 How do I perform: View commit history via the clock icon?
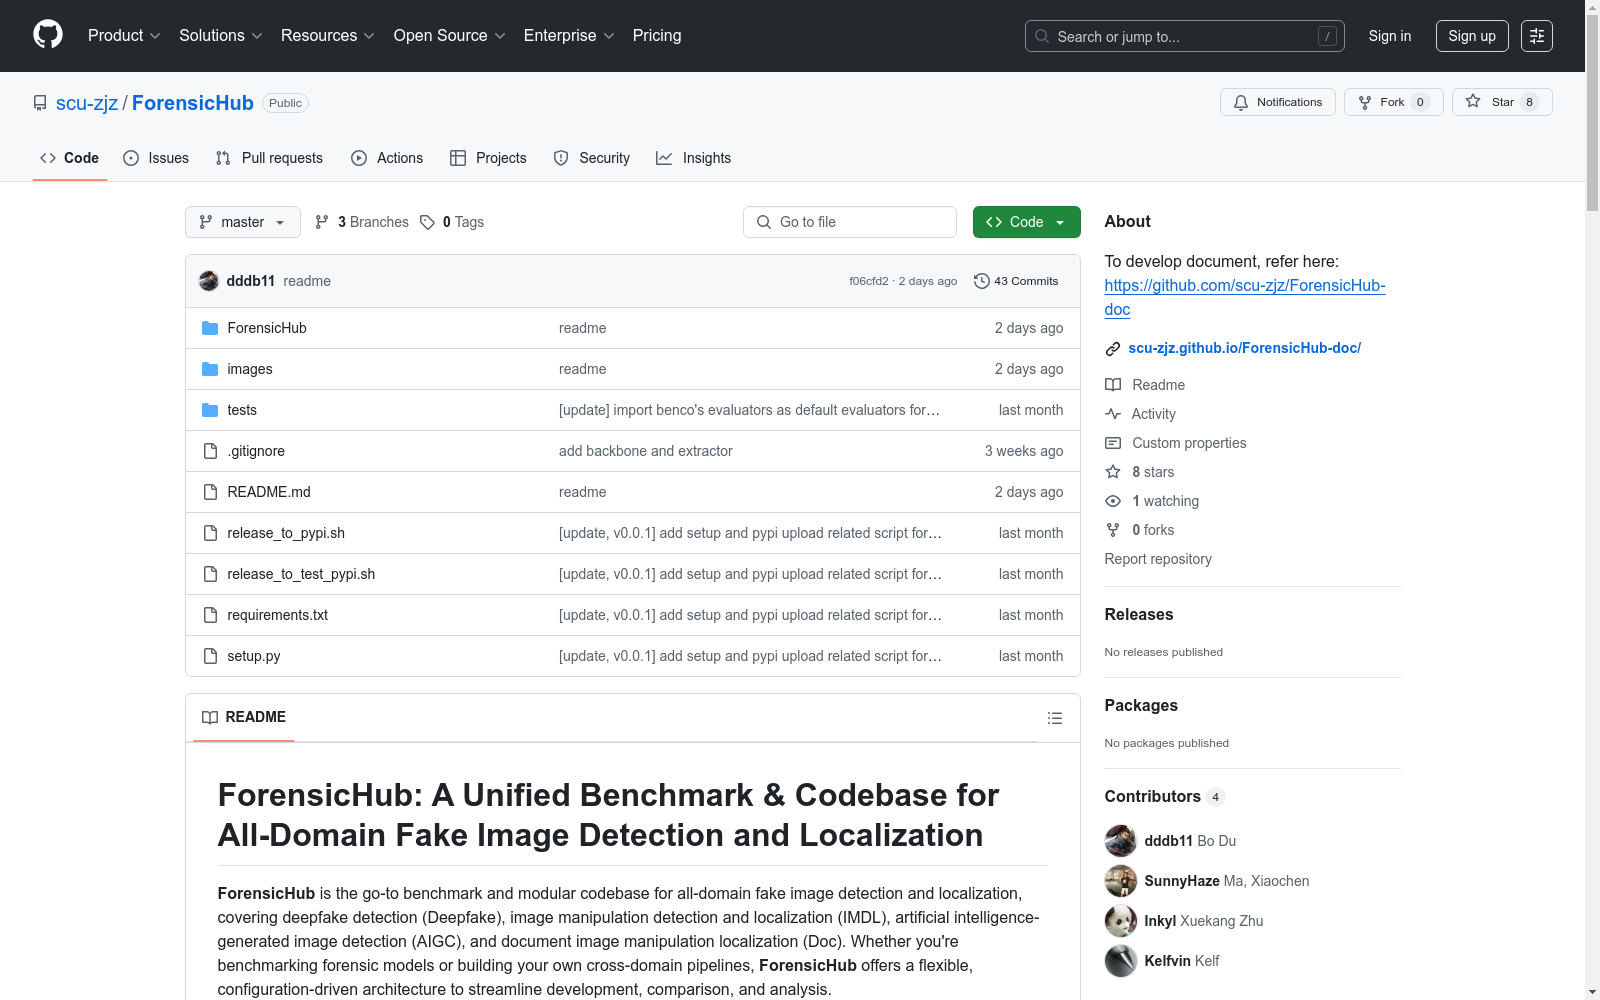[x=981, y=281]
